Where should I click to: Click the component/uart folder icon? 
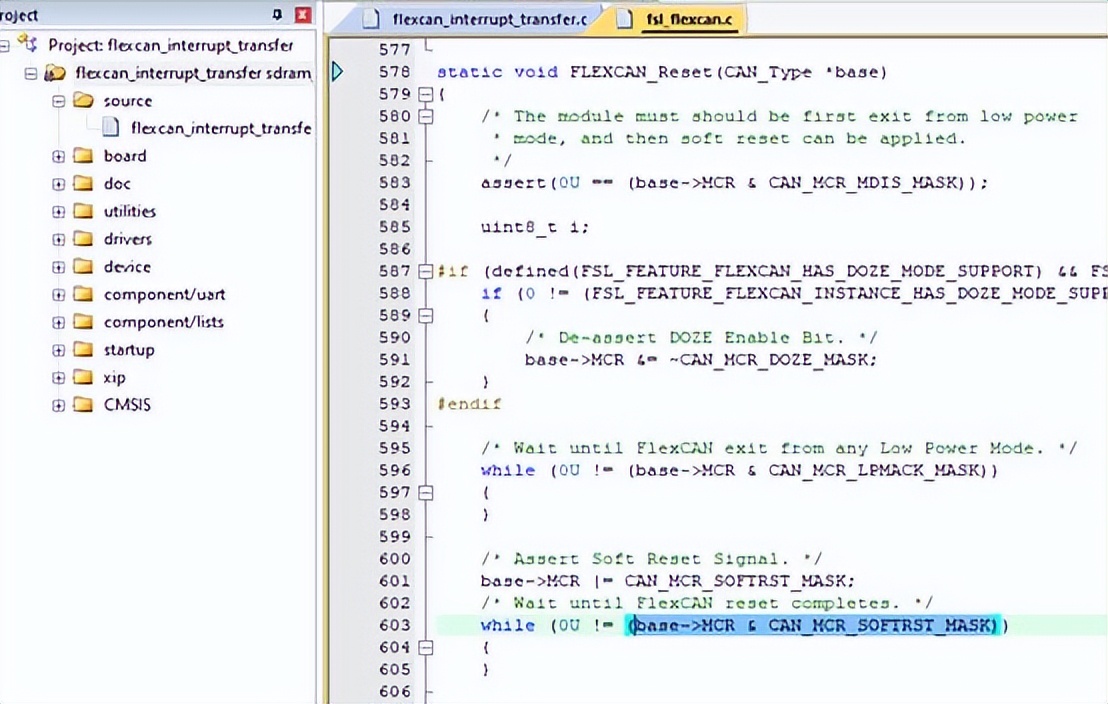(83, 293)
